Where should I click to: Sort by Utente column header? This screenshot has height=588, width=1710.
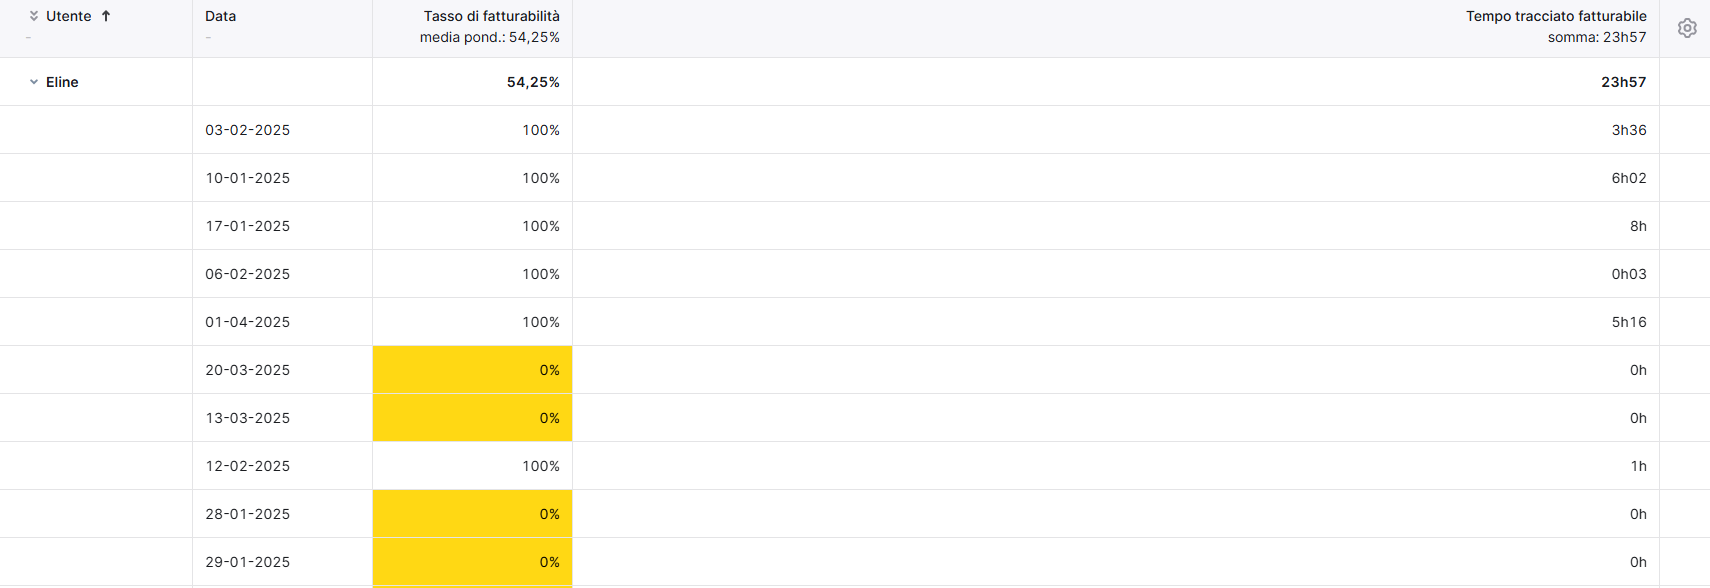69,16
